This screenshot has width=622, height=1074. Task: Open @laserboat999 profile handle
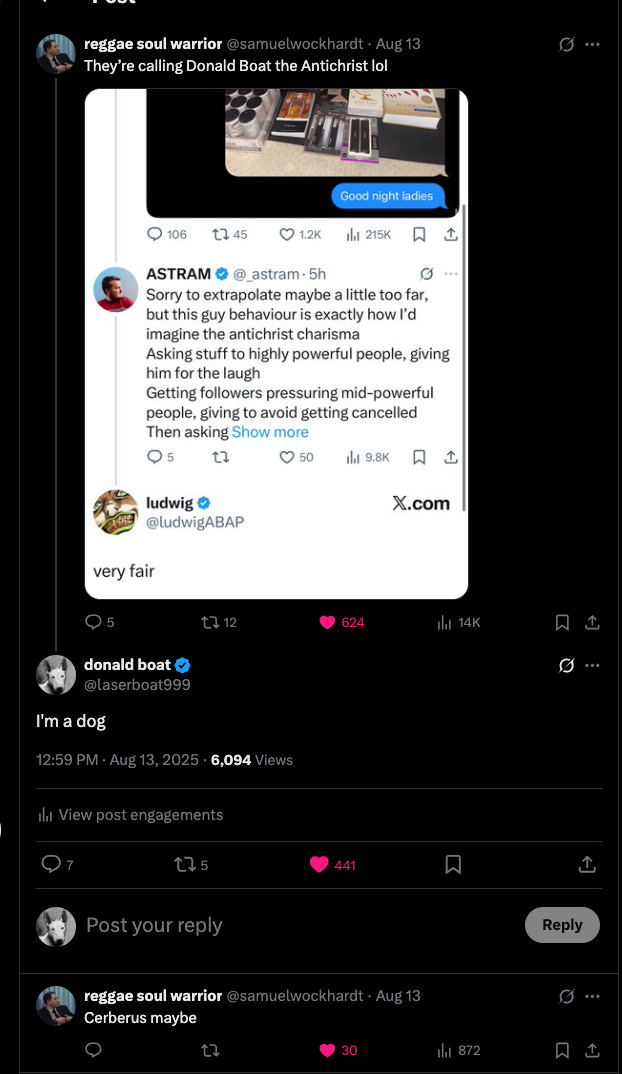click(137, 685)
